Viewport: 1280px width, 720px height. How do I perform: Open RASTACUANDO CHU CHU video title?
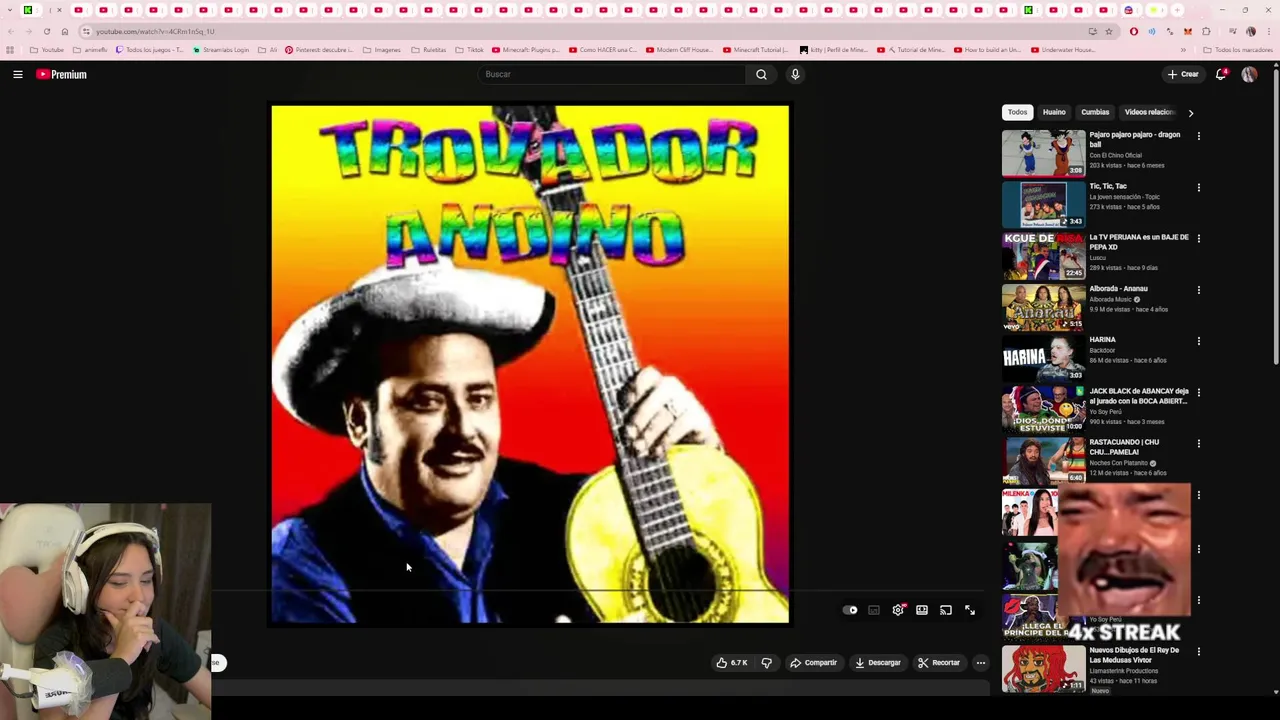[x=1124, y=447]
